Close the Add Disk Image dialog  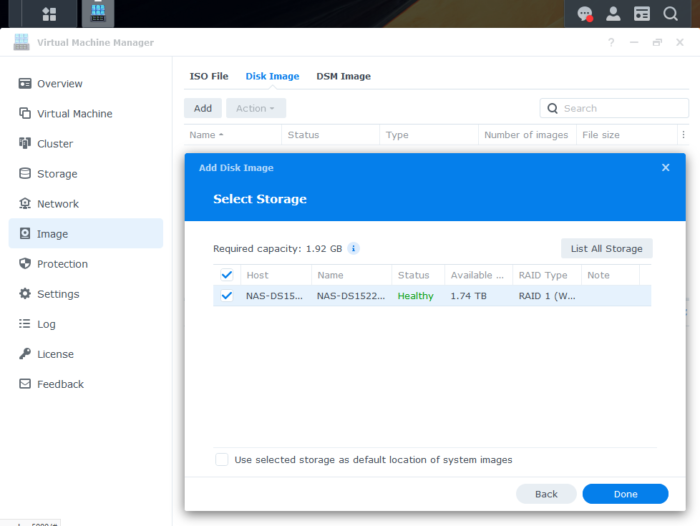(x=665, y=167)
